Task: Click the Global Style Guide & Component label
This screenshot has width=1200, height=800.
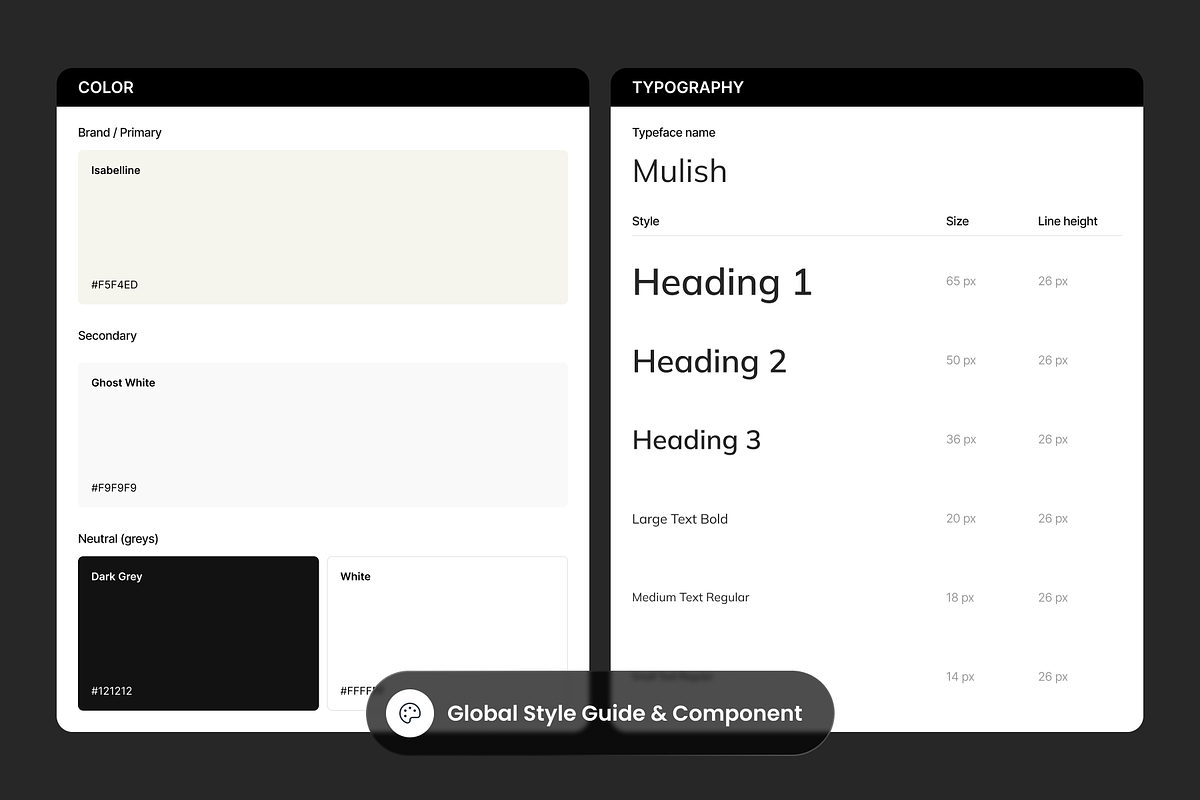Action: point(625,713)
